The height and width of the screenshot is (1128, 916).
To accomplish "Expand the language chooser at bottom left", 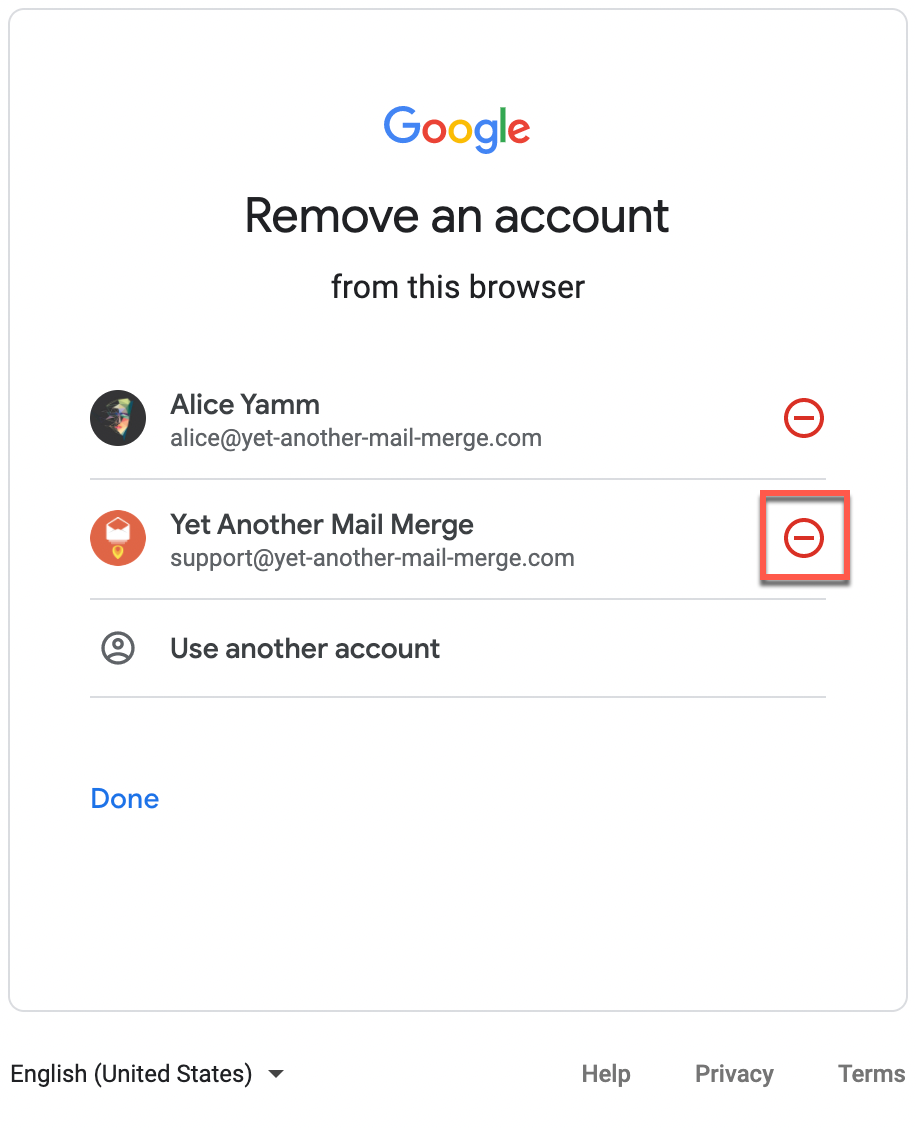I will 150,1073.
